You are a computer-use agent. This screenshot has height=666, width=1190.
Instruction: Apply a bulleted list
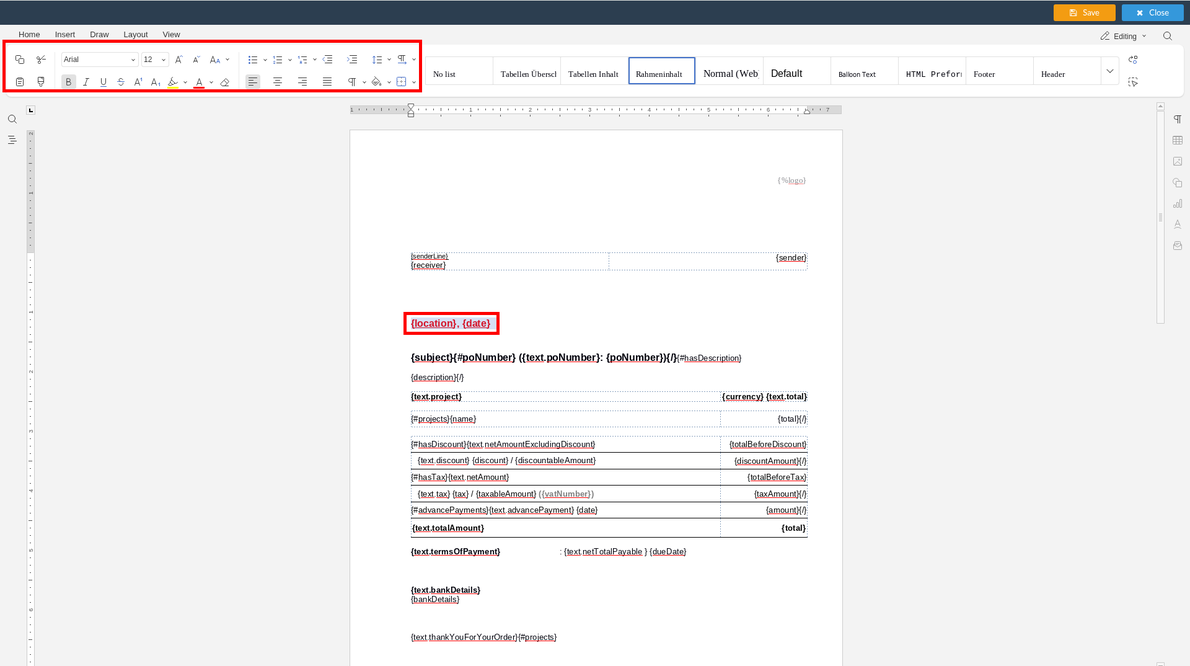tap(253, 59)
